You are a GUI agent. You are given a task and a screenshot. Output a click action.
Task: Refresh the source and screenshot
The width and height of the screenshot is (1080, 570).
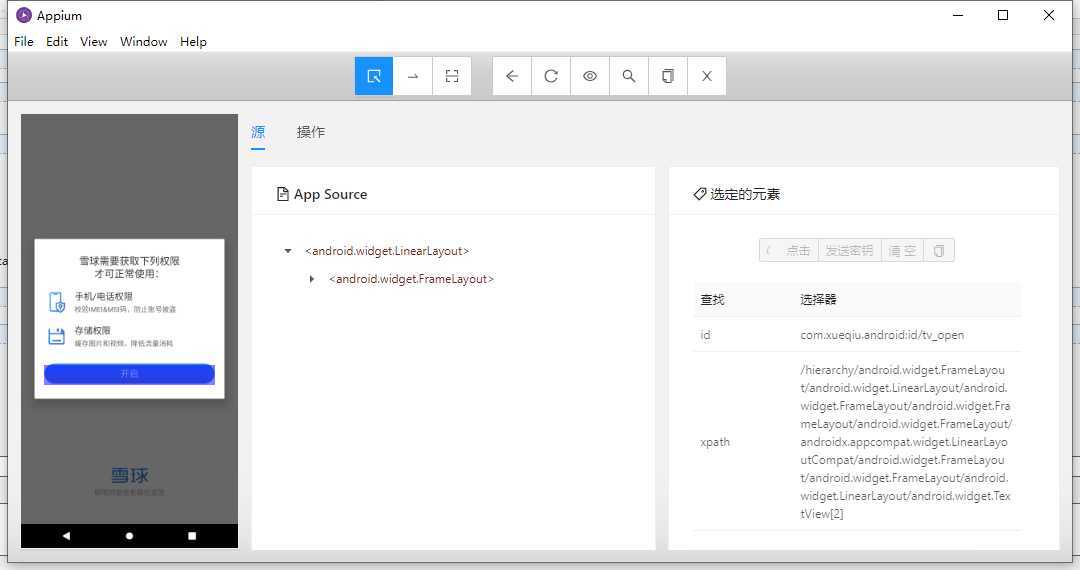(x=551, y=76)
